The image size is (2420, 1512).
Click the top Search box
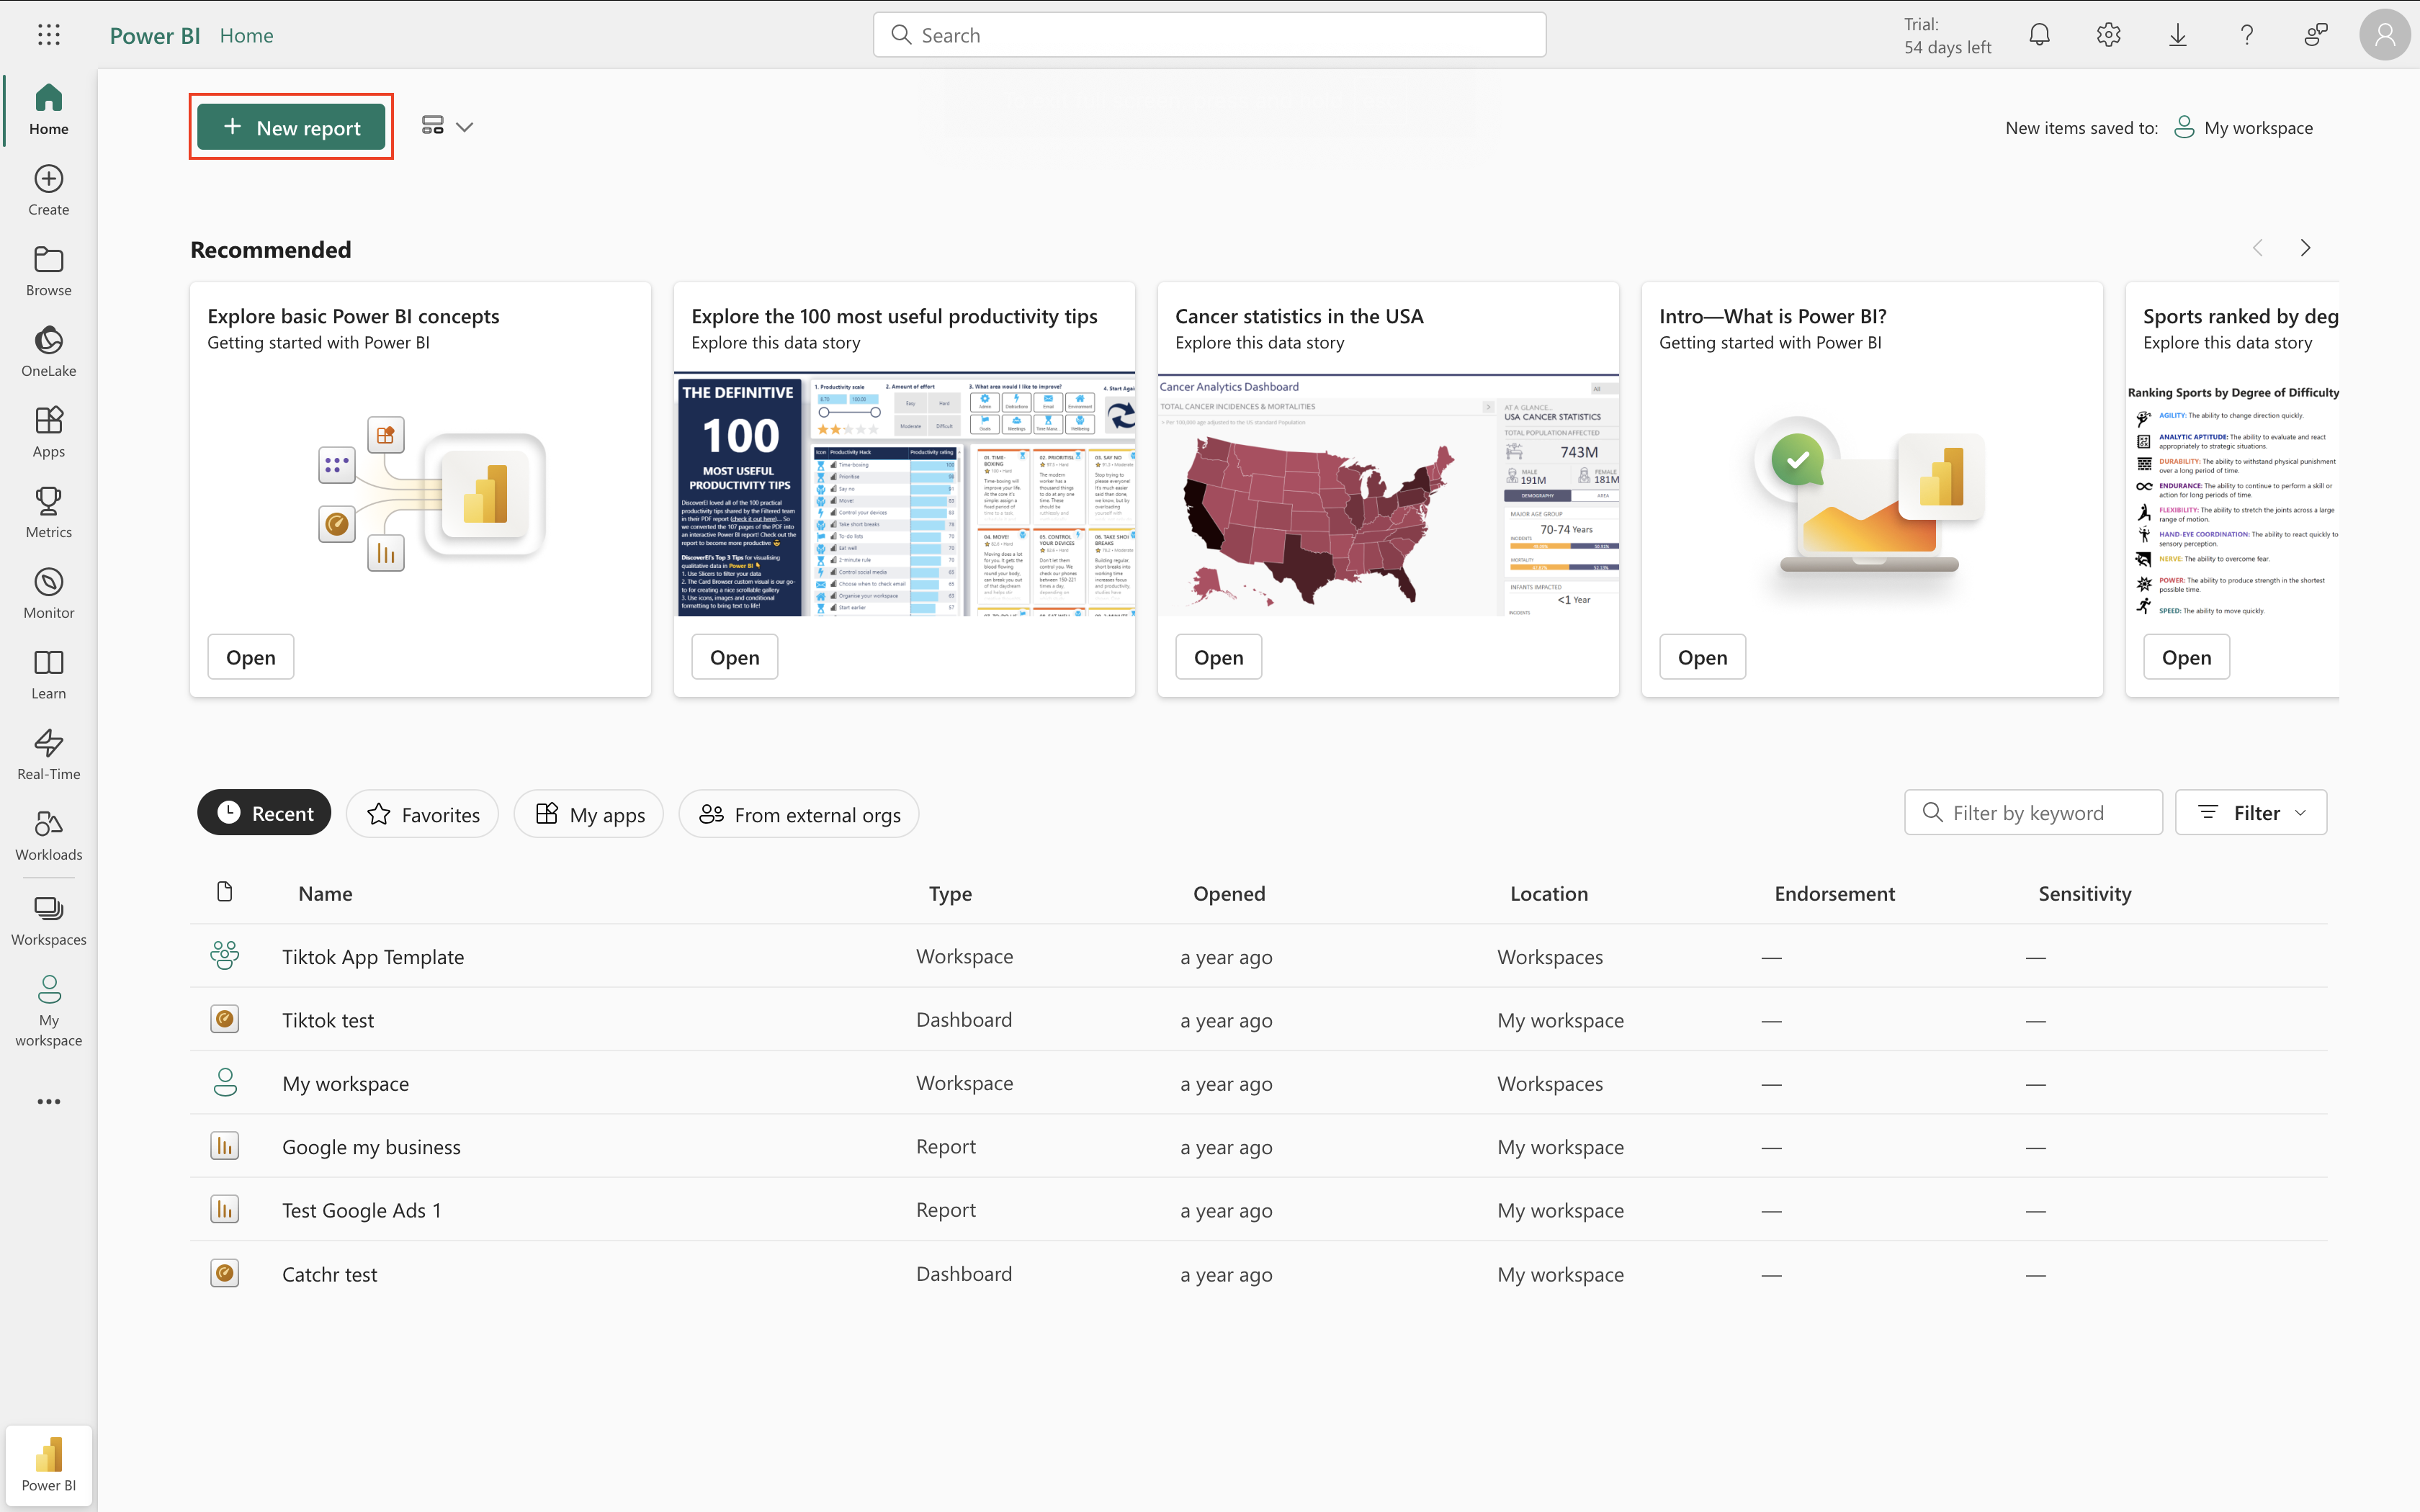point(1209,35)
